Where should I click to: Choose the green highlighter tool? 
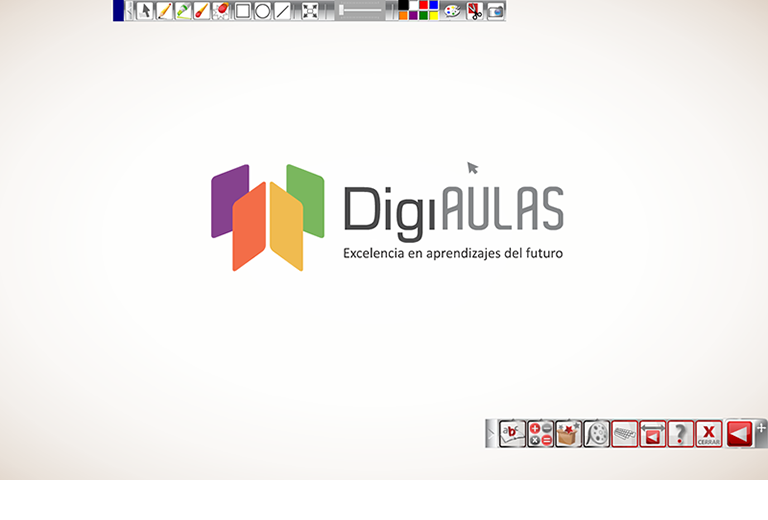pos(184,11)
